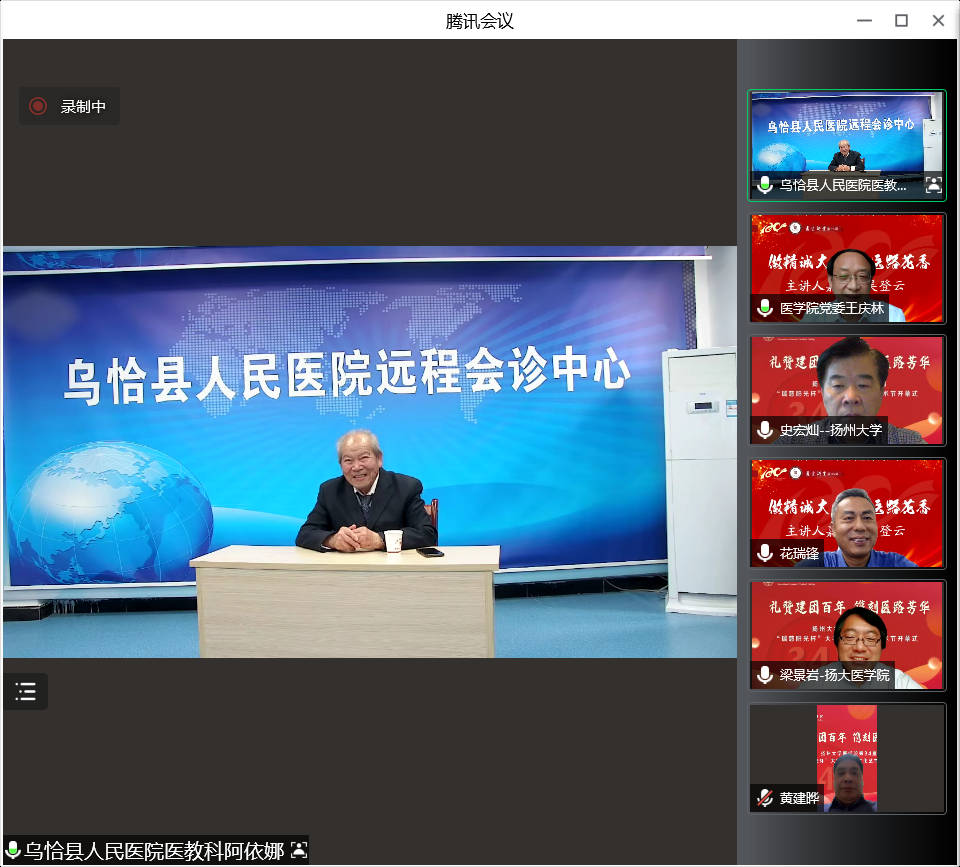This screenshot has height=867, width=960.
Task: Select 医学院党委王庆林's video thumbnail
Action: pos(847,260)
